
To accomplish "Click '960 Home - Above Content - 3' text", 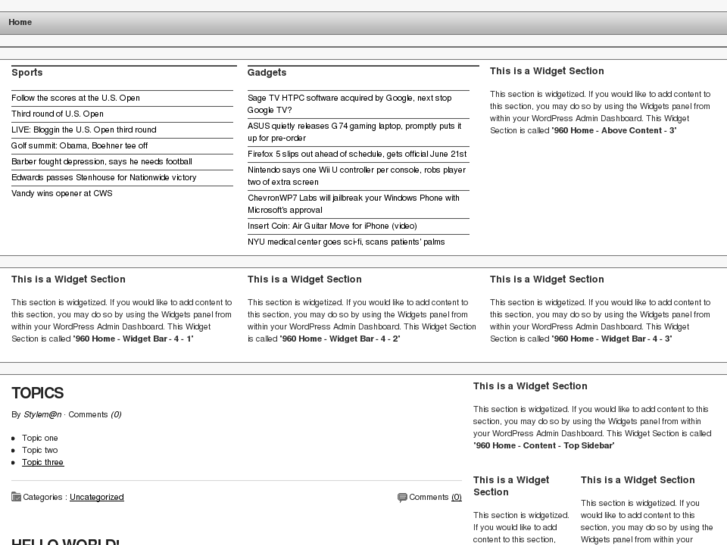I will 614,131.
